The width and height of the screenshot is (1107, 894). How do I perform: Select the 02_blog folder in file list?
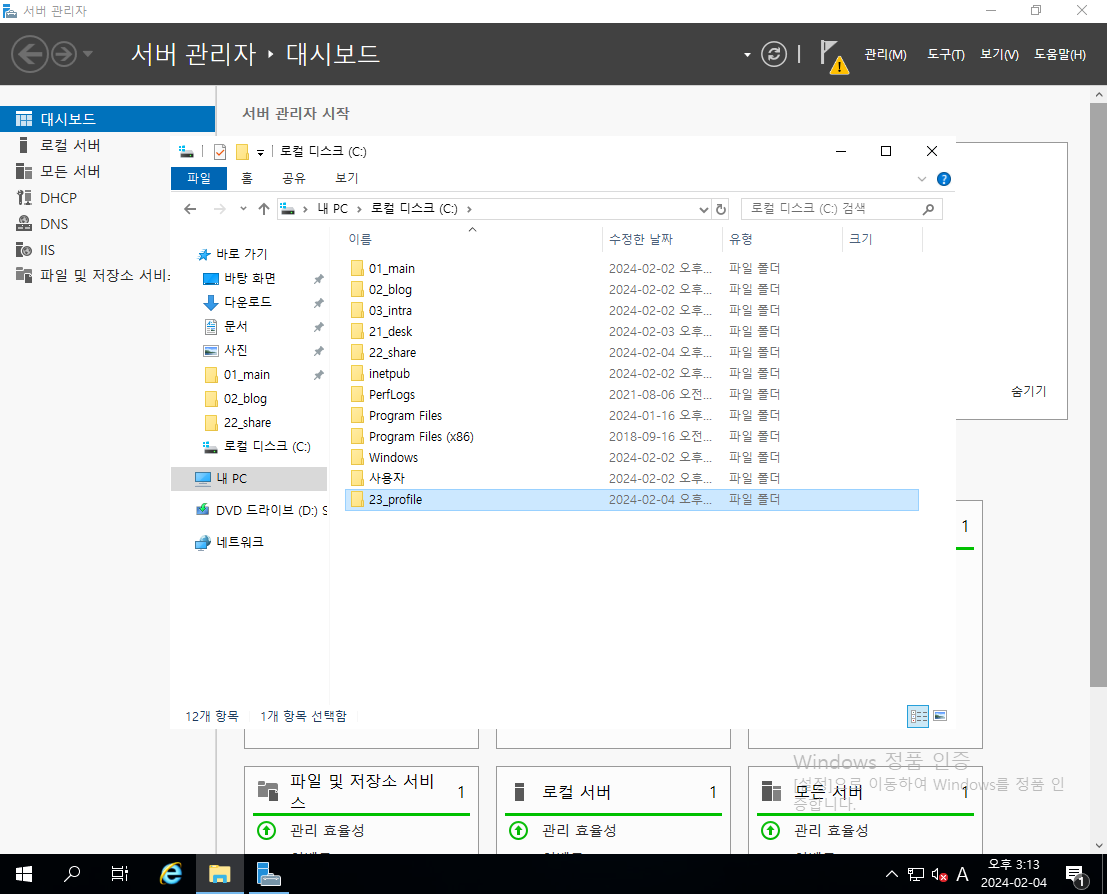coord(632,290)
